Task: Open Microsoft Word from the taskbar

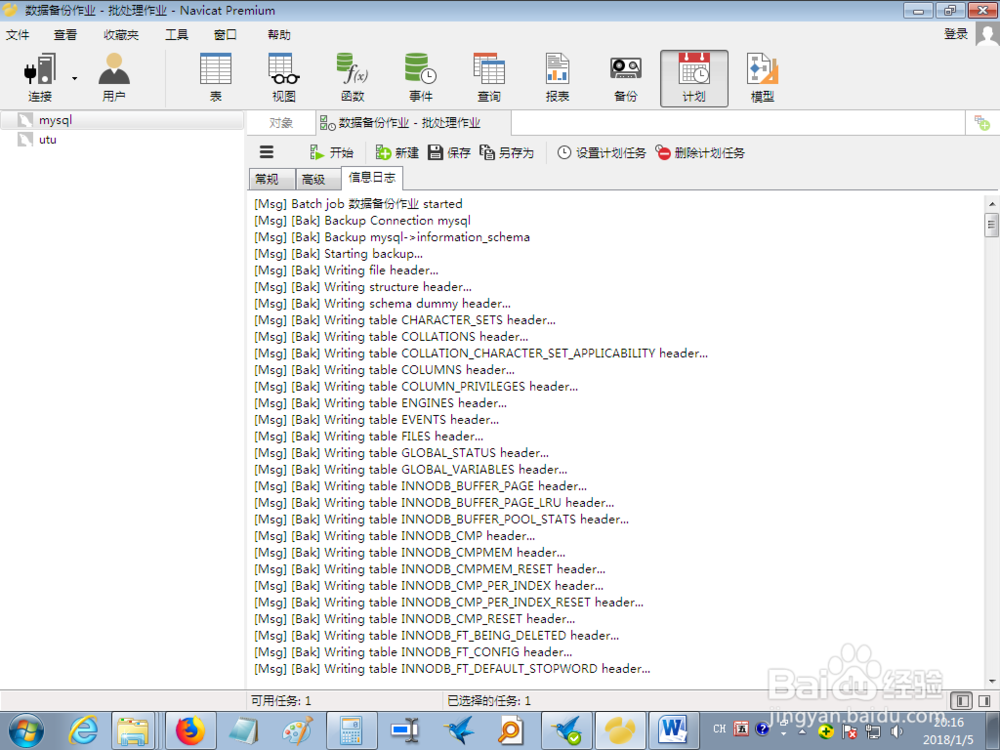Action: click(x=673, y=731)
